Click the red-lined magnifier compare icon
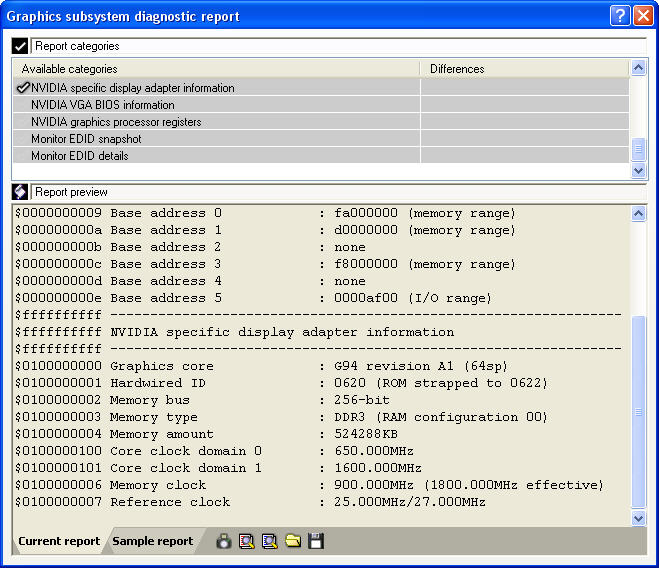This screenshot has height=568, width=659. coord(247,541)
